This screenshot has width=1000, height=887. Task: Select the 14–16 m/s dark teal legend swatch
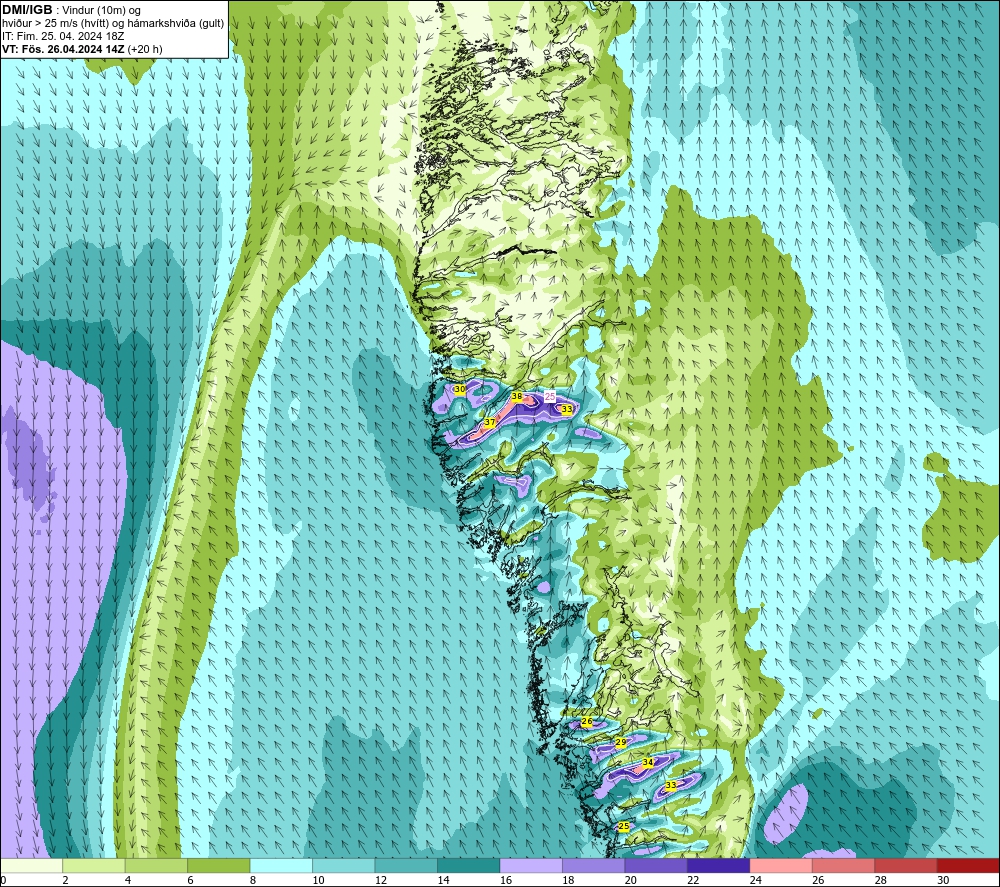point(469,865)
